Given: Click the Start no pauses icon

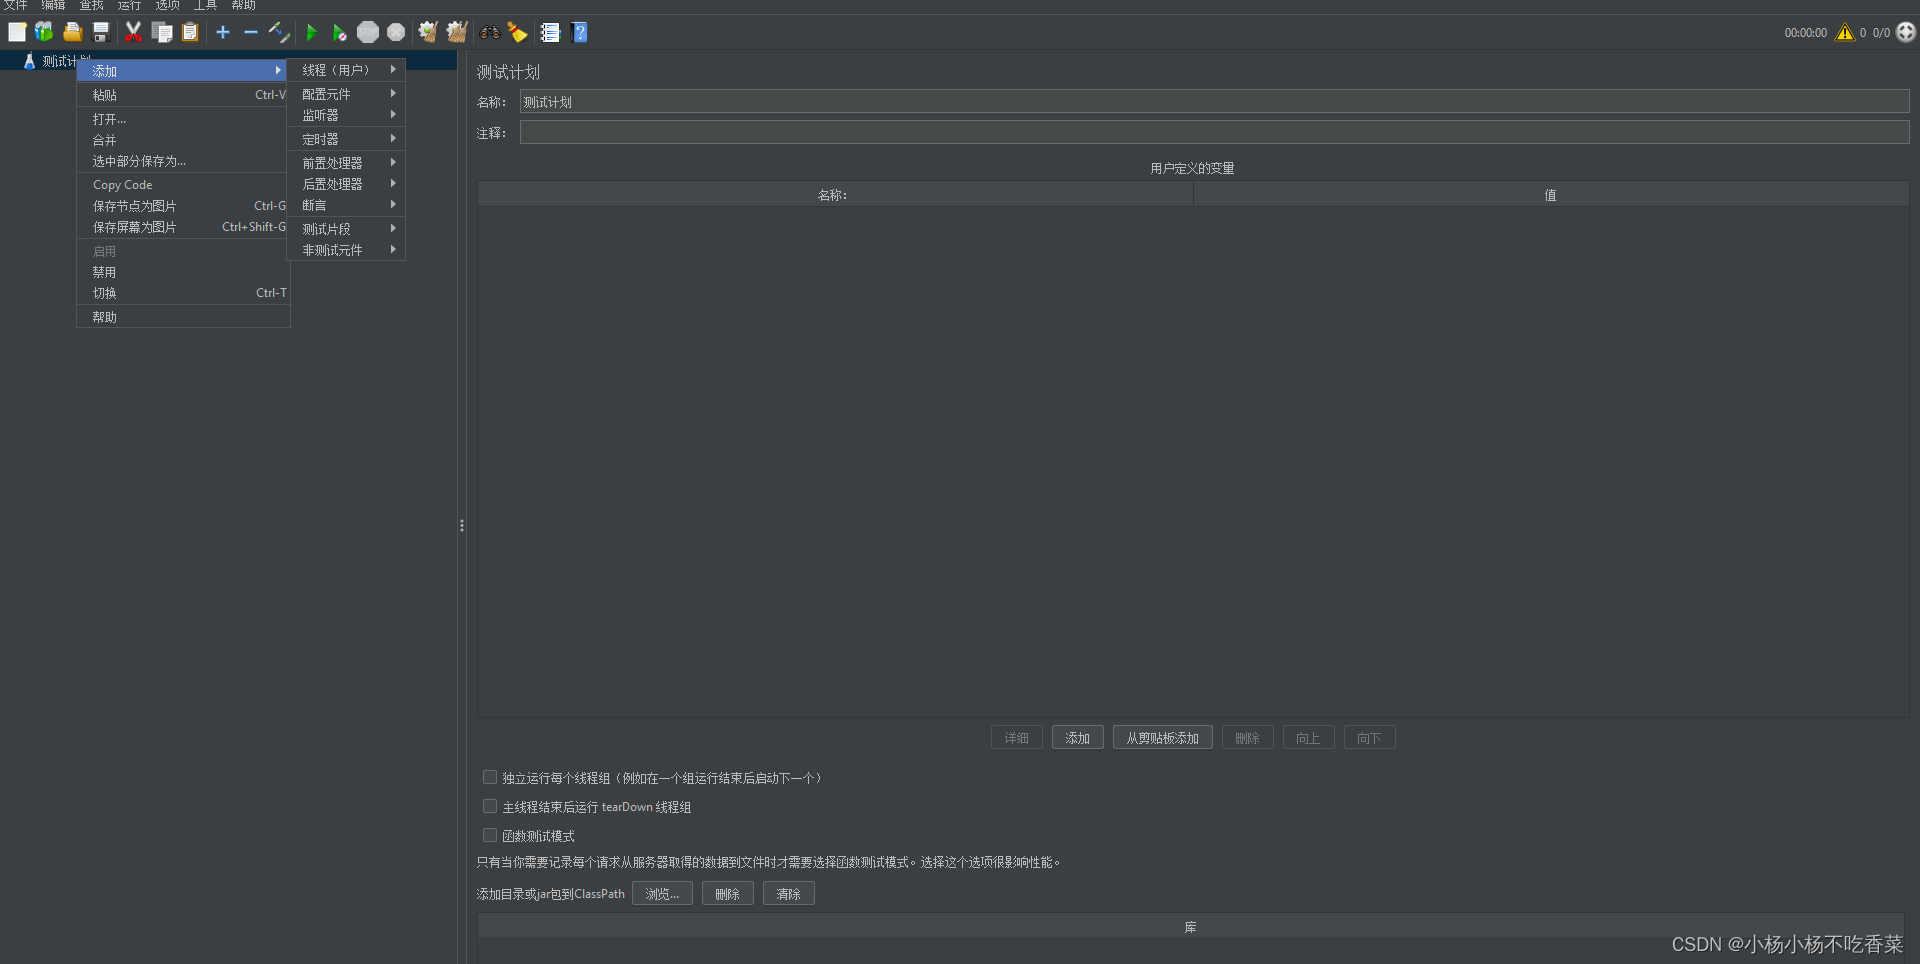Looking at the screenshot, I should (x=340, y=32).
